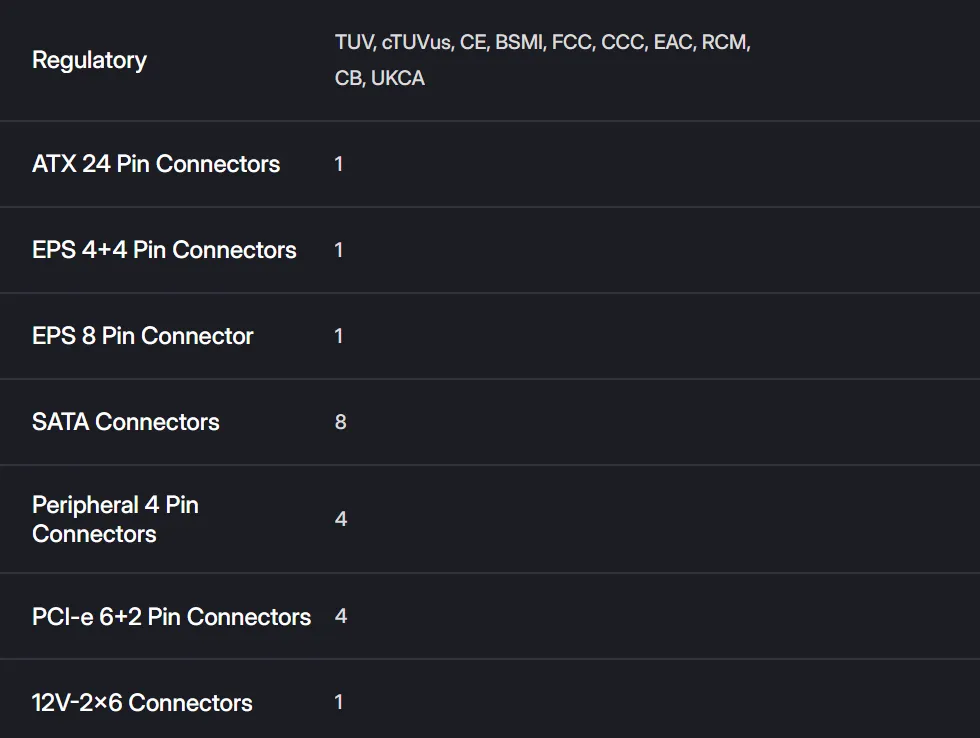The height and width of the screenshot is (738, 980).
Task: Click the RCM certification text
Action: click(724, 43)
